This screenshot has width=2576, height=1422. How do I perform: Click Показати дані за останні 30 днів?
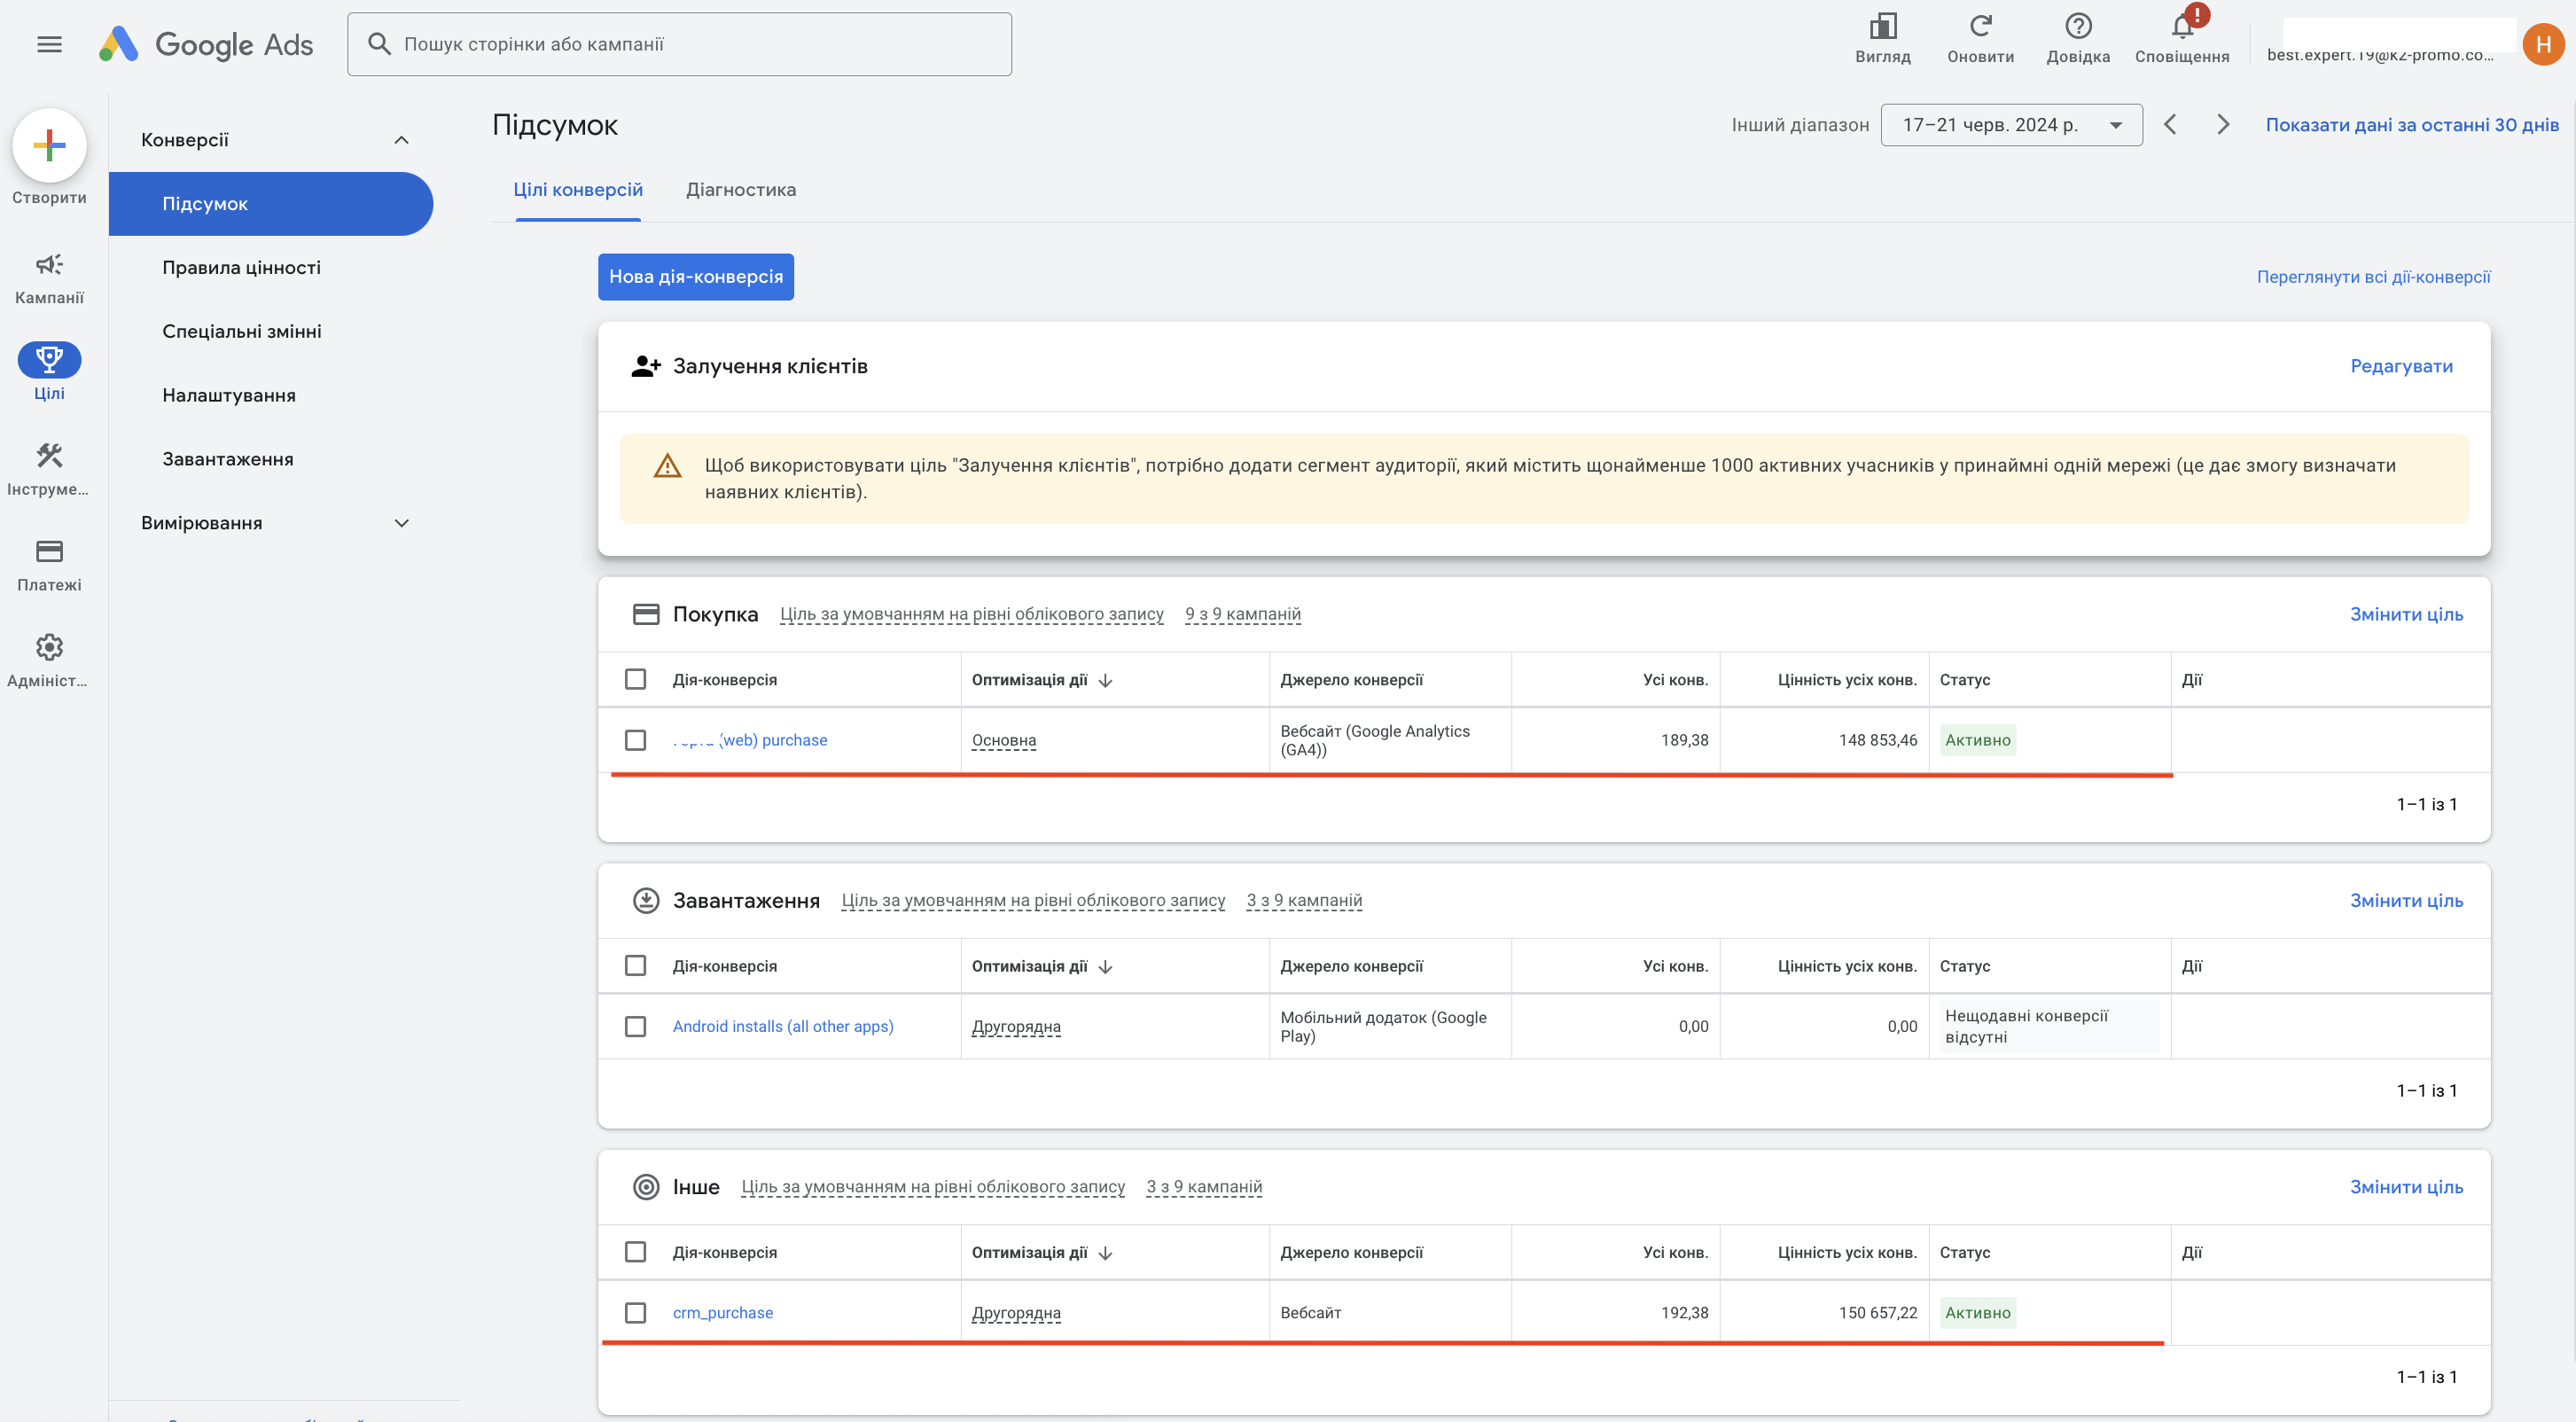pos(2412,125)
